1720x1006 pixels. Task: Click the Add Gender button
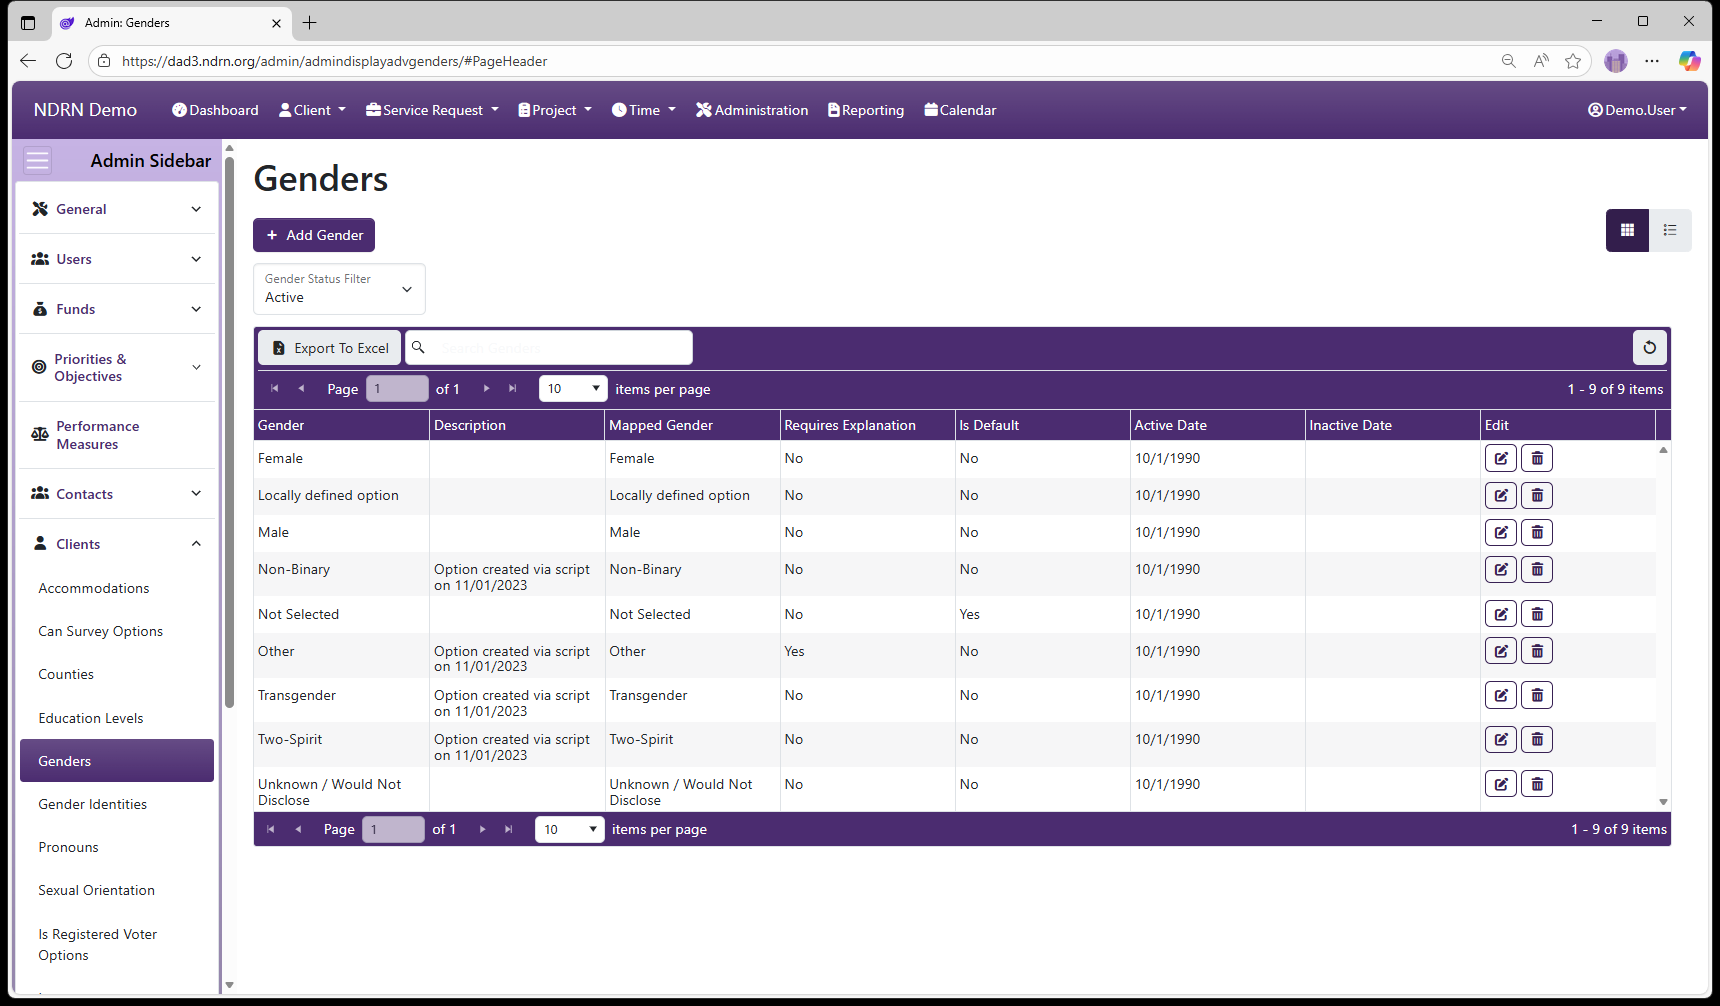coord(314,235)
